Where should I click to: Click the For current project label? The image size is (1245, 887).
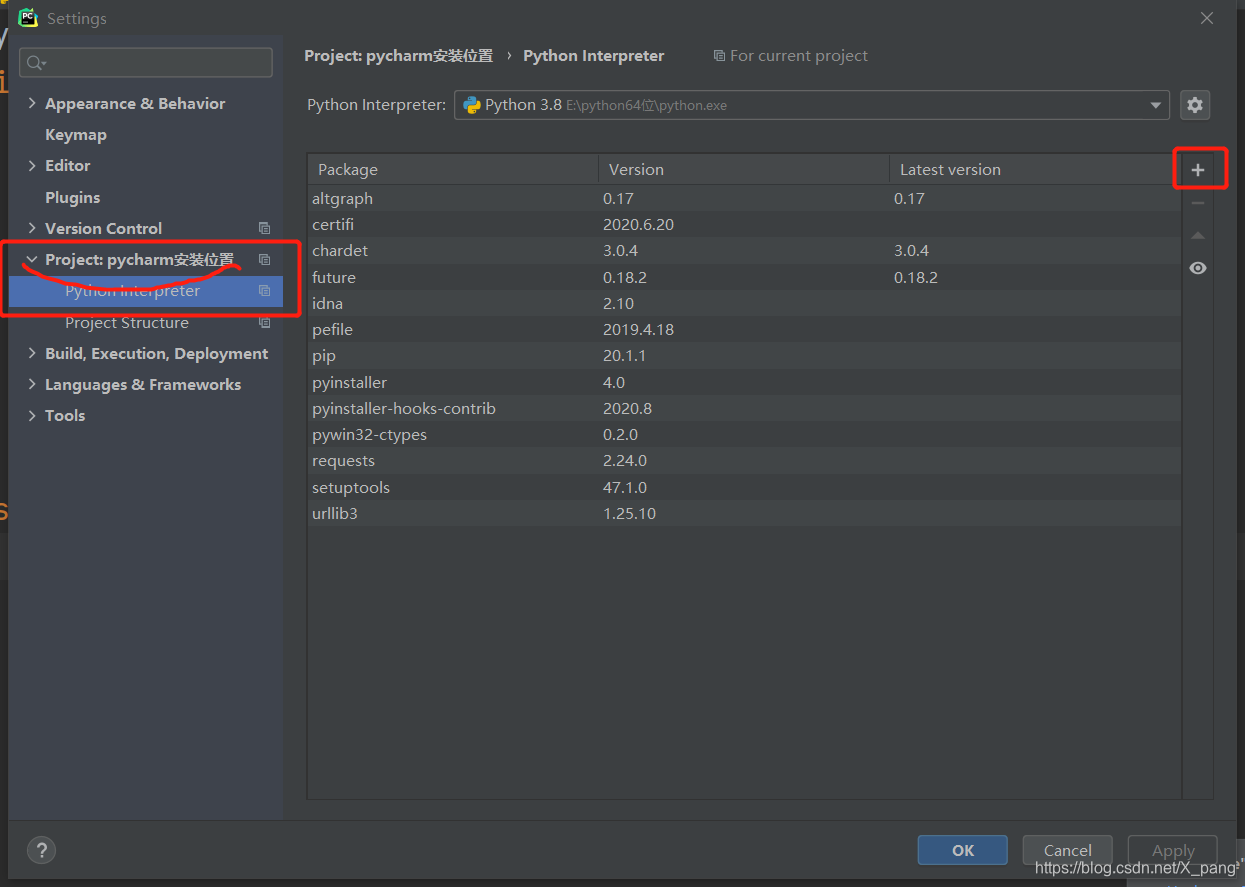pyautogui.click(x=791, y=56)
